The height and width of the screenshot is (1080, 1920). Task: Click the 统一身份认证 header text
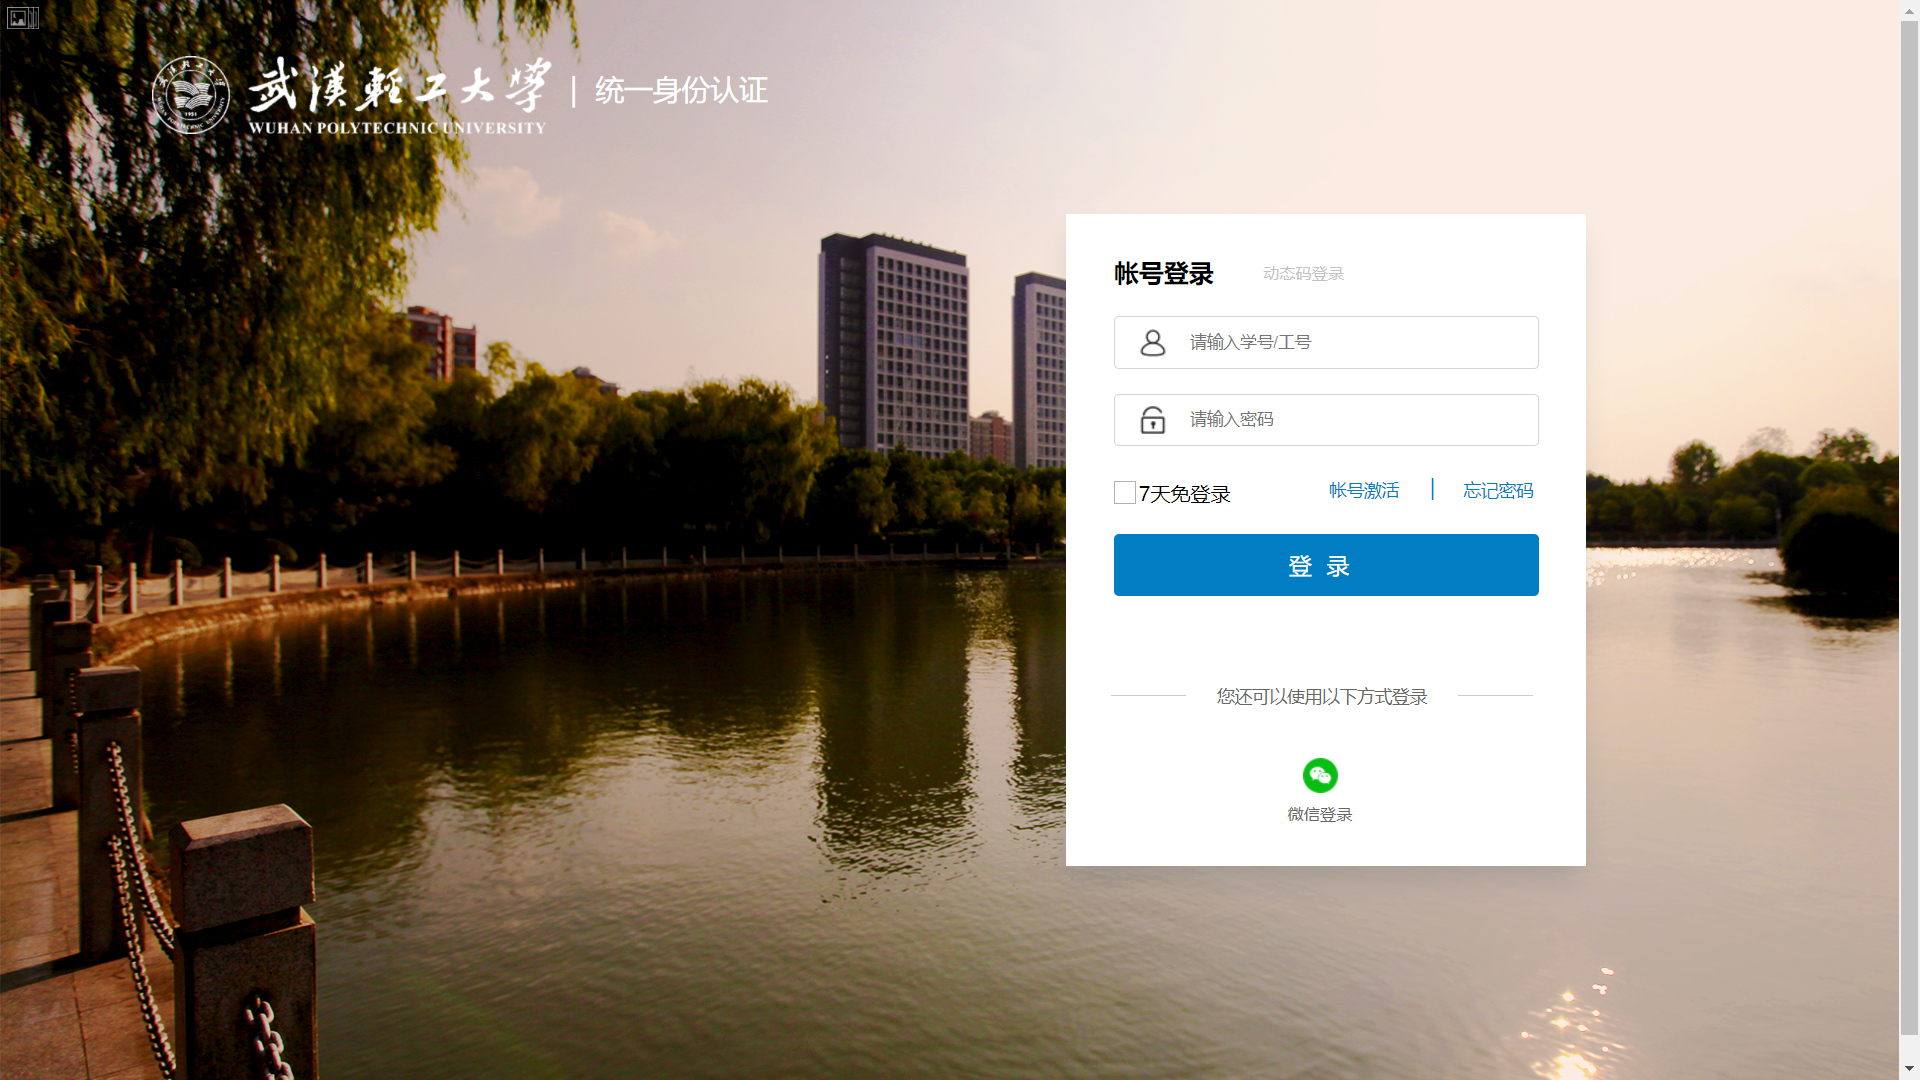click(x=678, y=91)
